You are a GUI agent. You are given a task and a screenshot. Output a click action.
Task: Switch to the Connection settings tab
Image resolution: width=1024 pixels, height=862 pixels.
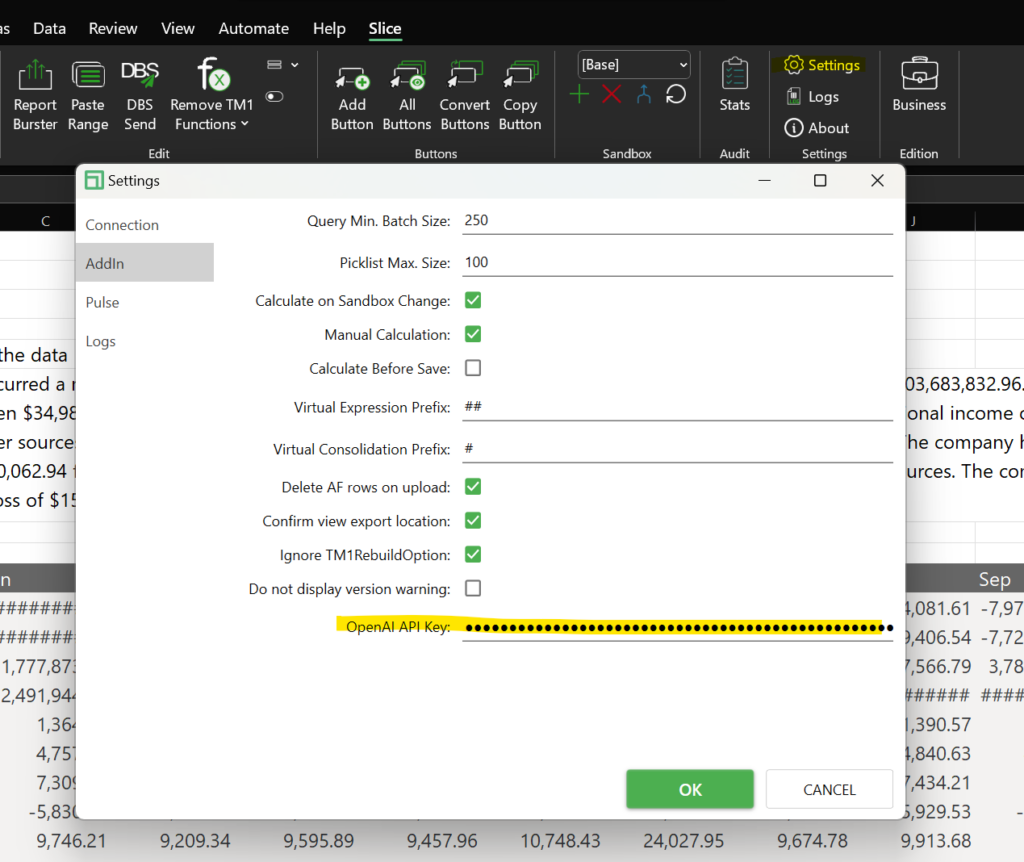[x=122, y=225]
